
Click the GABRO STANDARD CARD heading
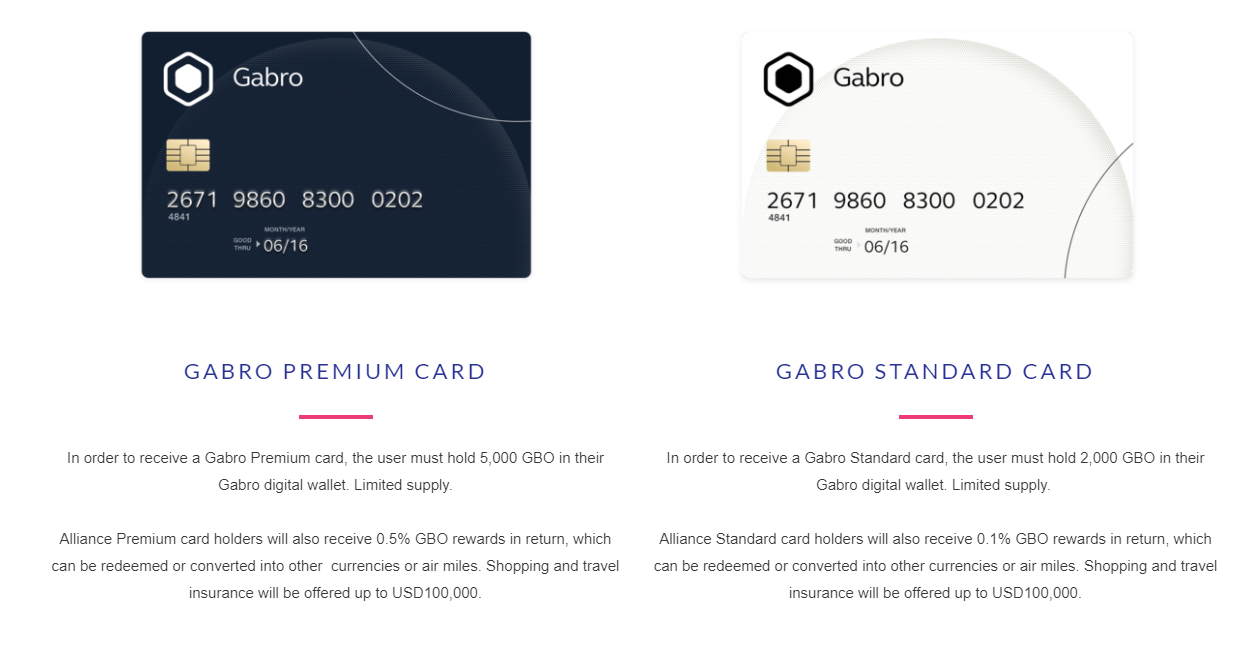click(x=935, y=372)
